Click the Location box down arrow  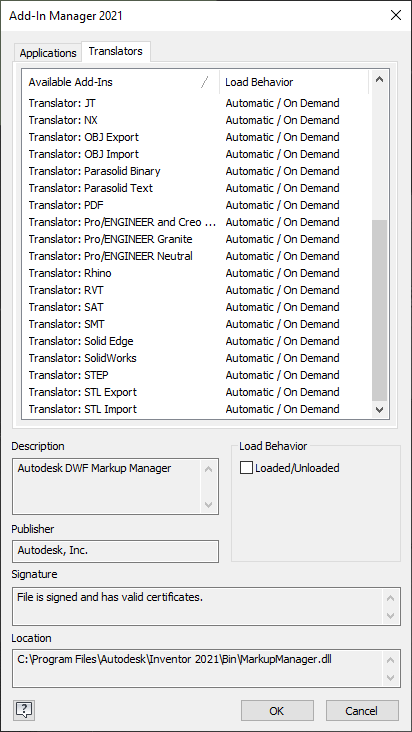click(391, 677)
